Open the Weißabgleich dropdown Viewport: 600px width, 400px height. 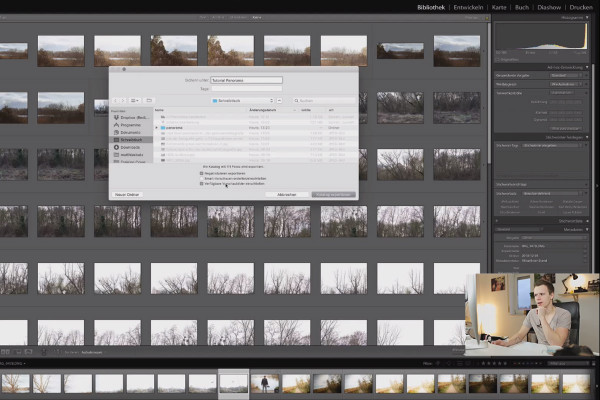(566, 84)
